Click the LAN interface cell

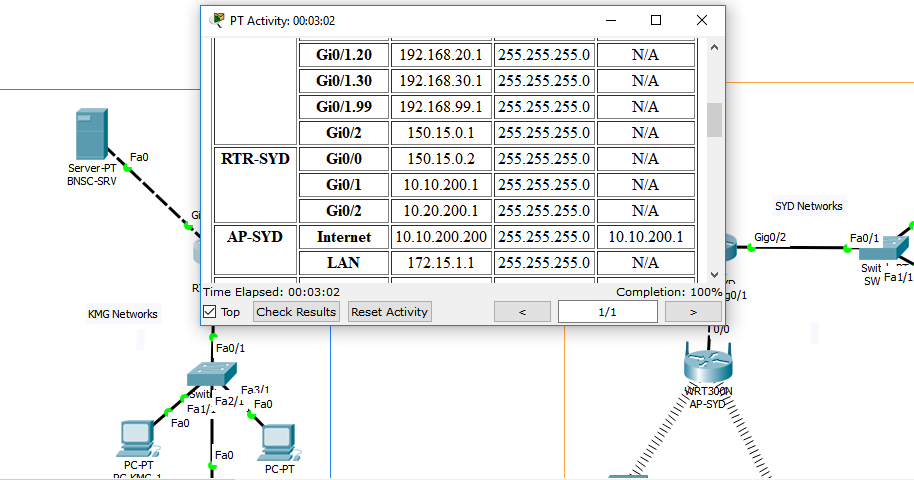pyautogui.click(x=344, y=262)
